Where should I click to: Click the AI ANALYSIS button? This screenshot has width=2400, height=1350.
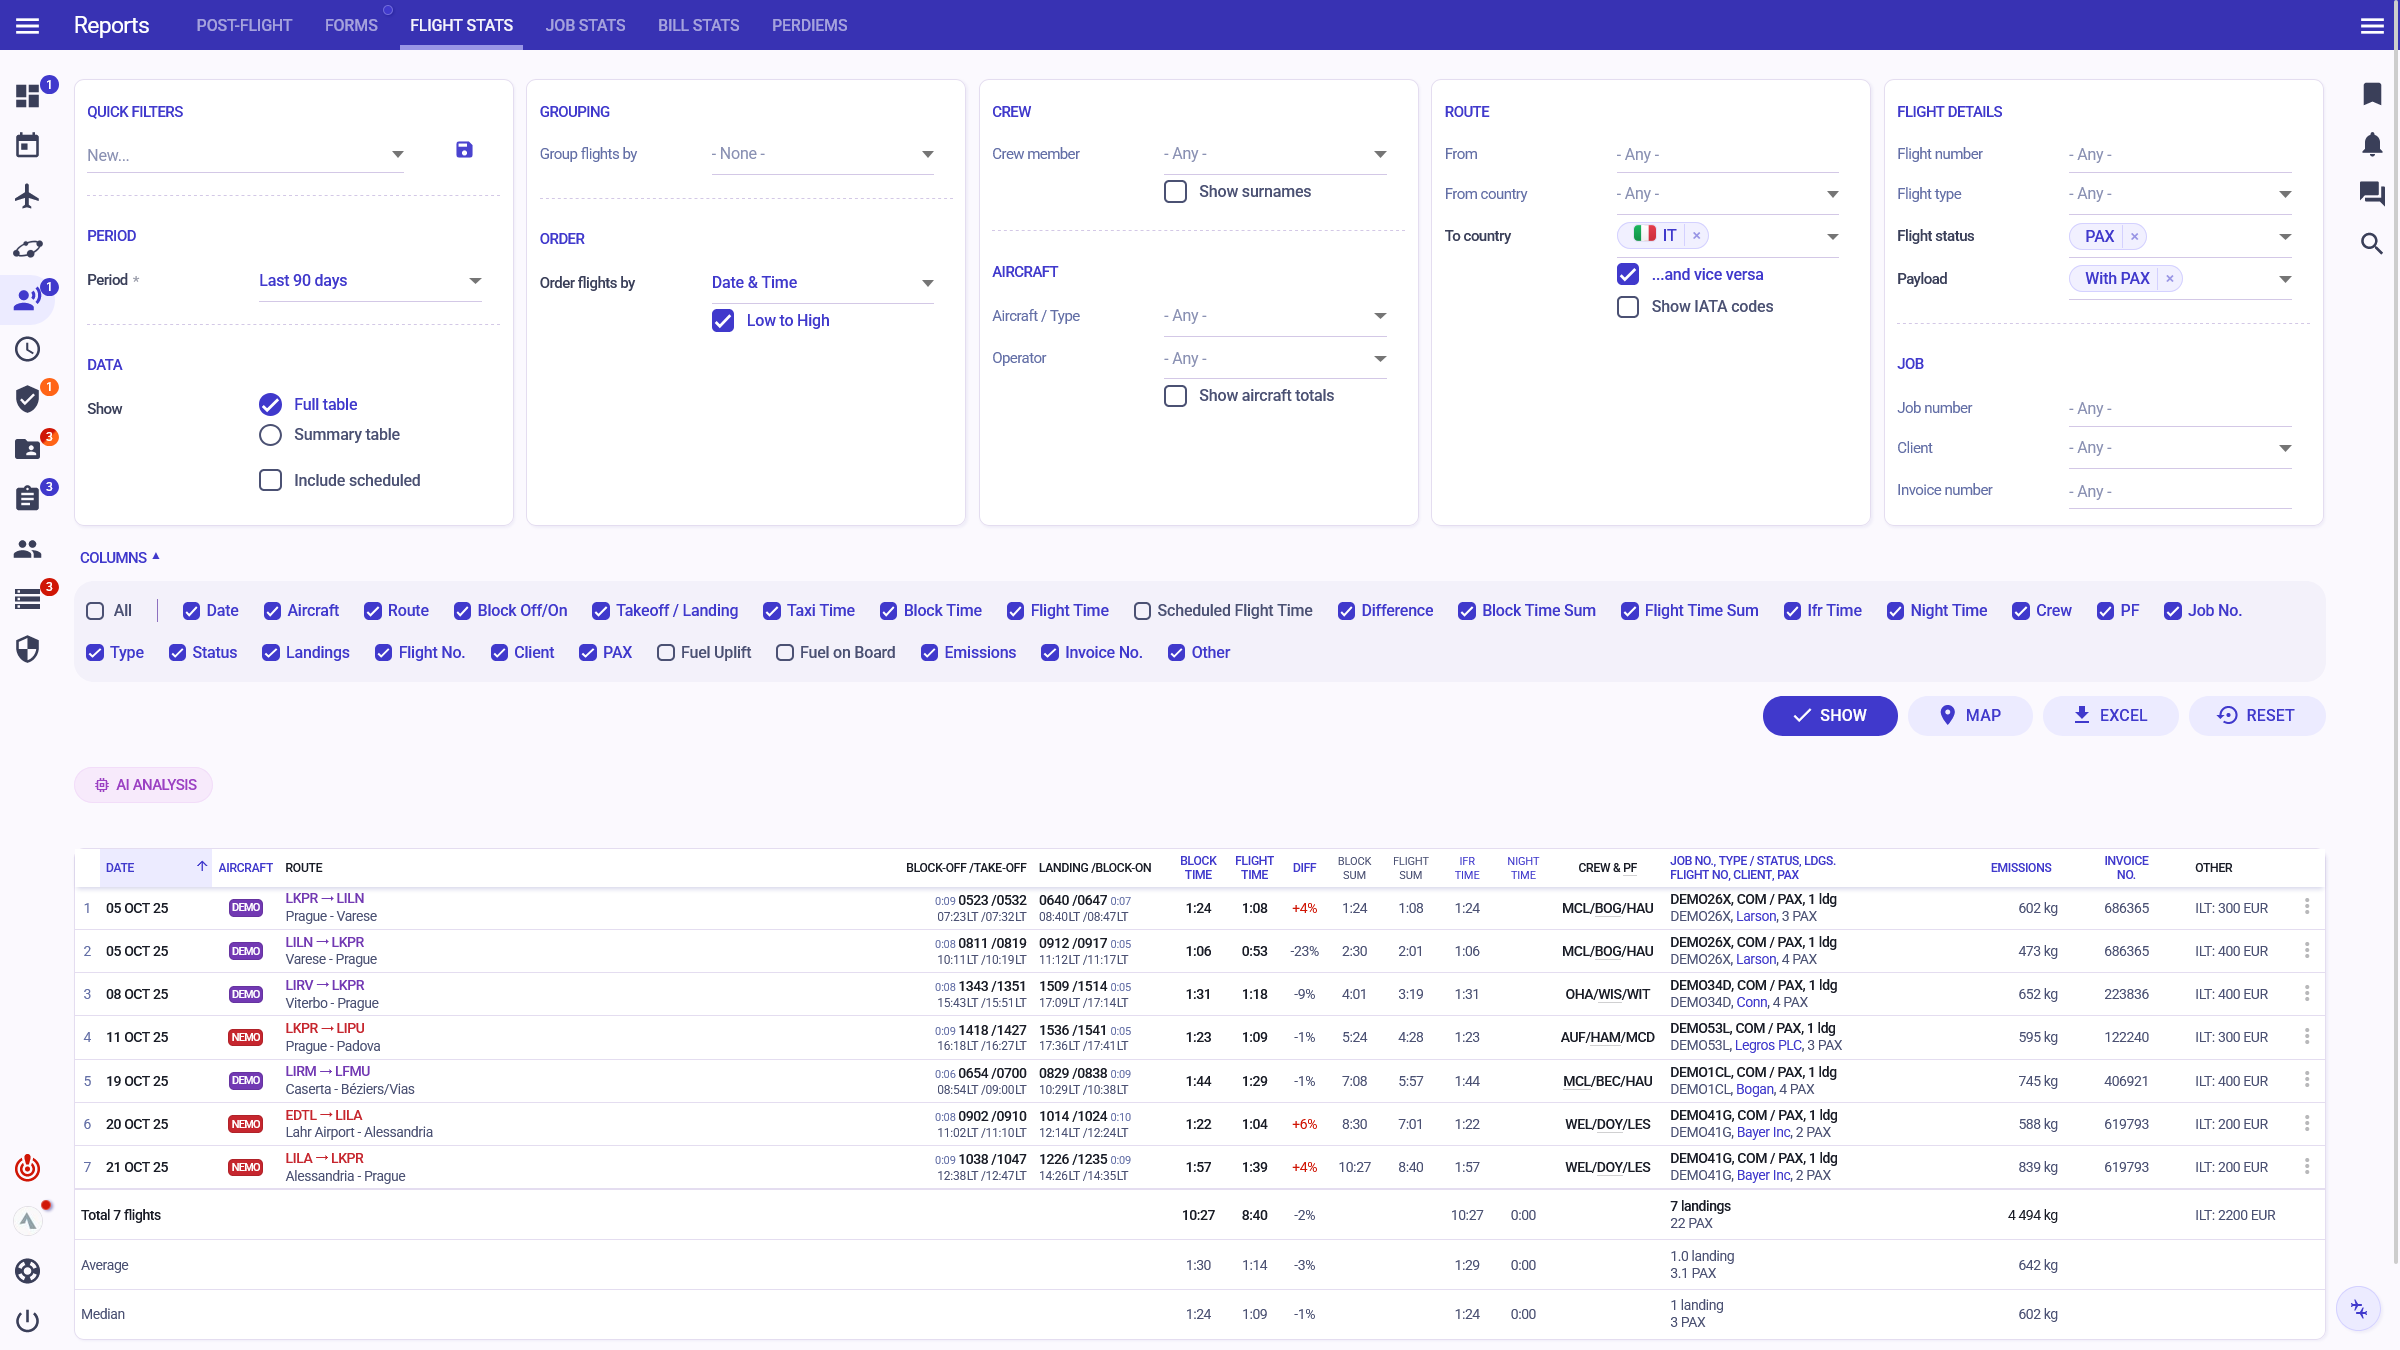click(144, 785)
